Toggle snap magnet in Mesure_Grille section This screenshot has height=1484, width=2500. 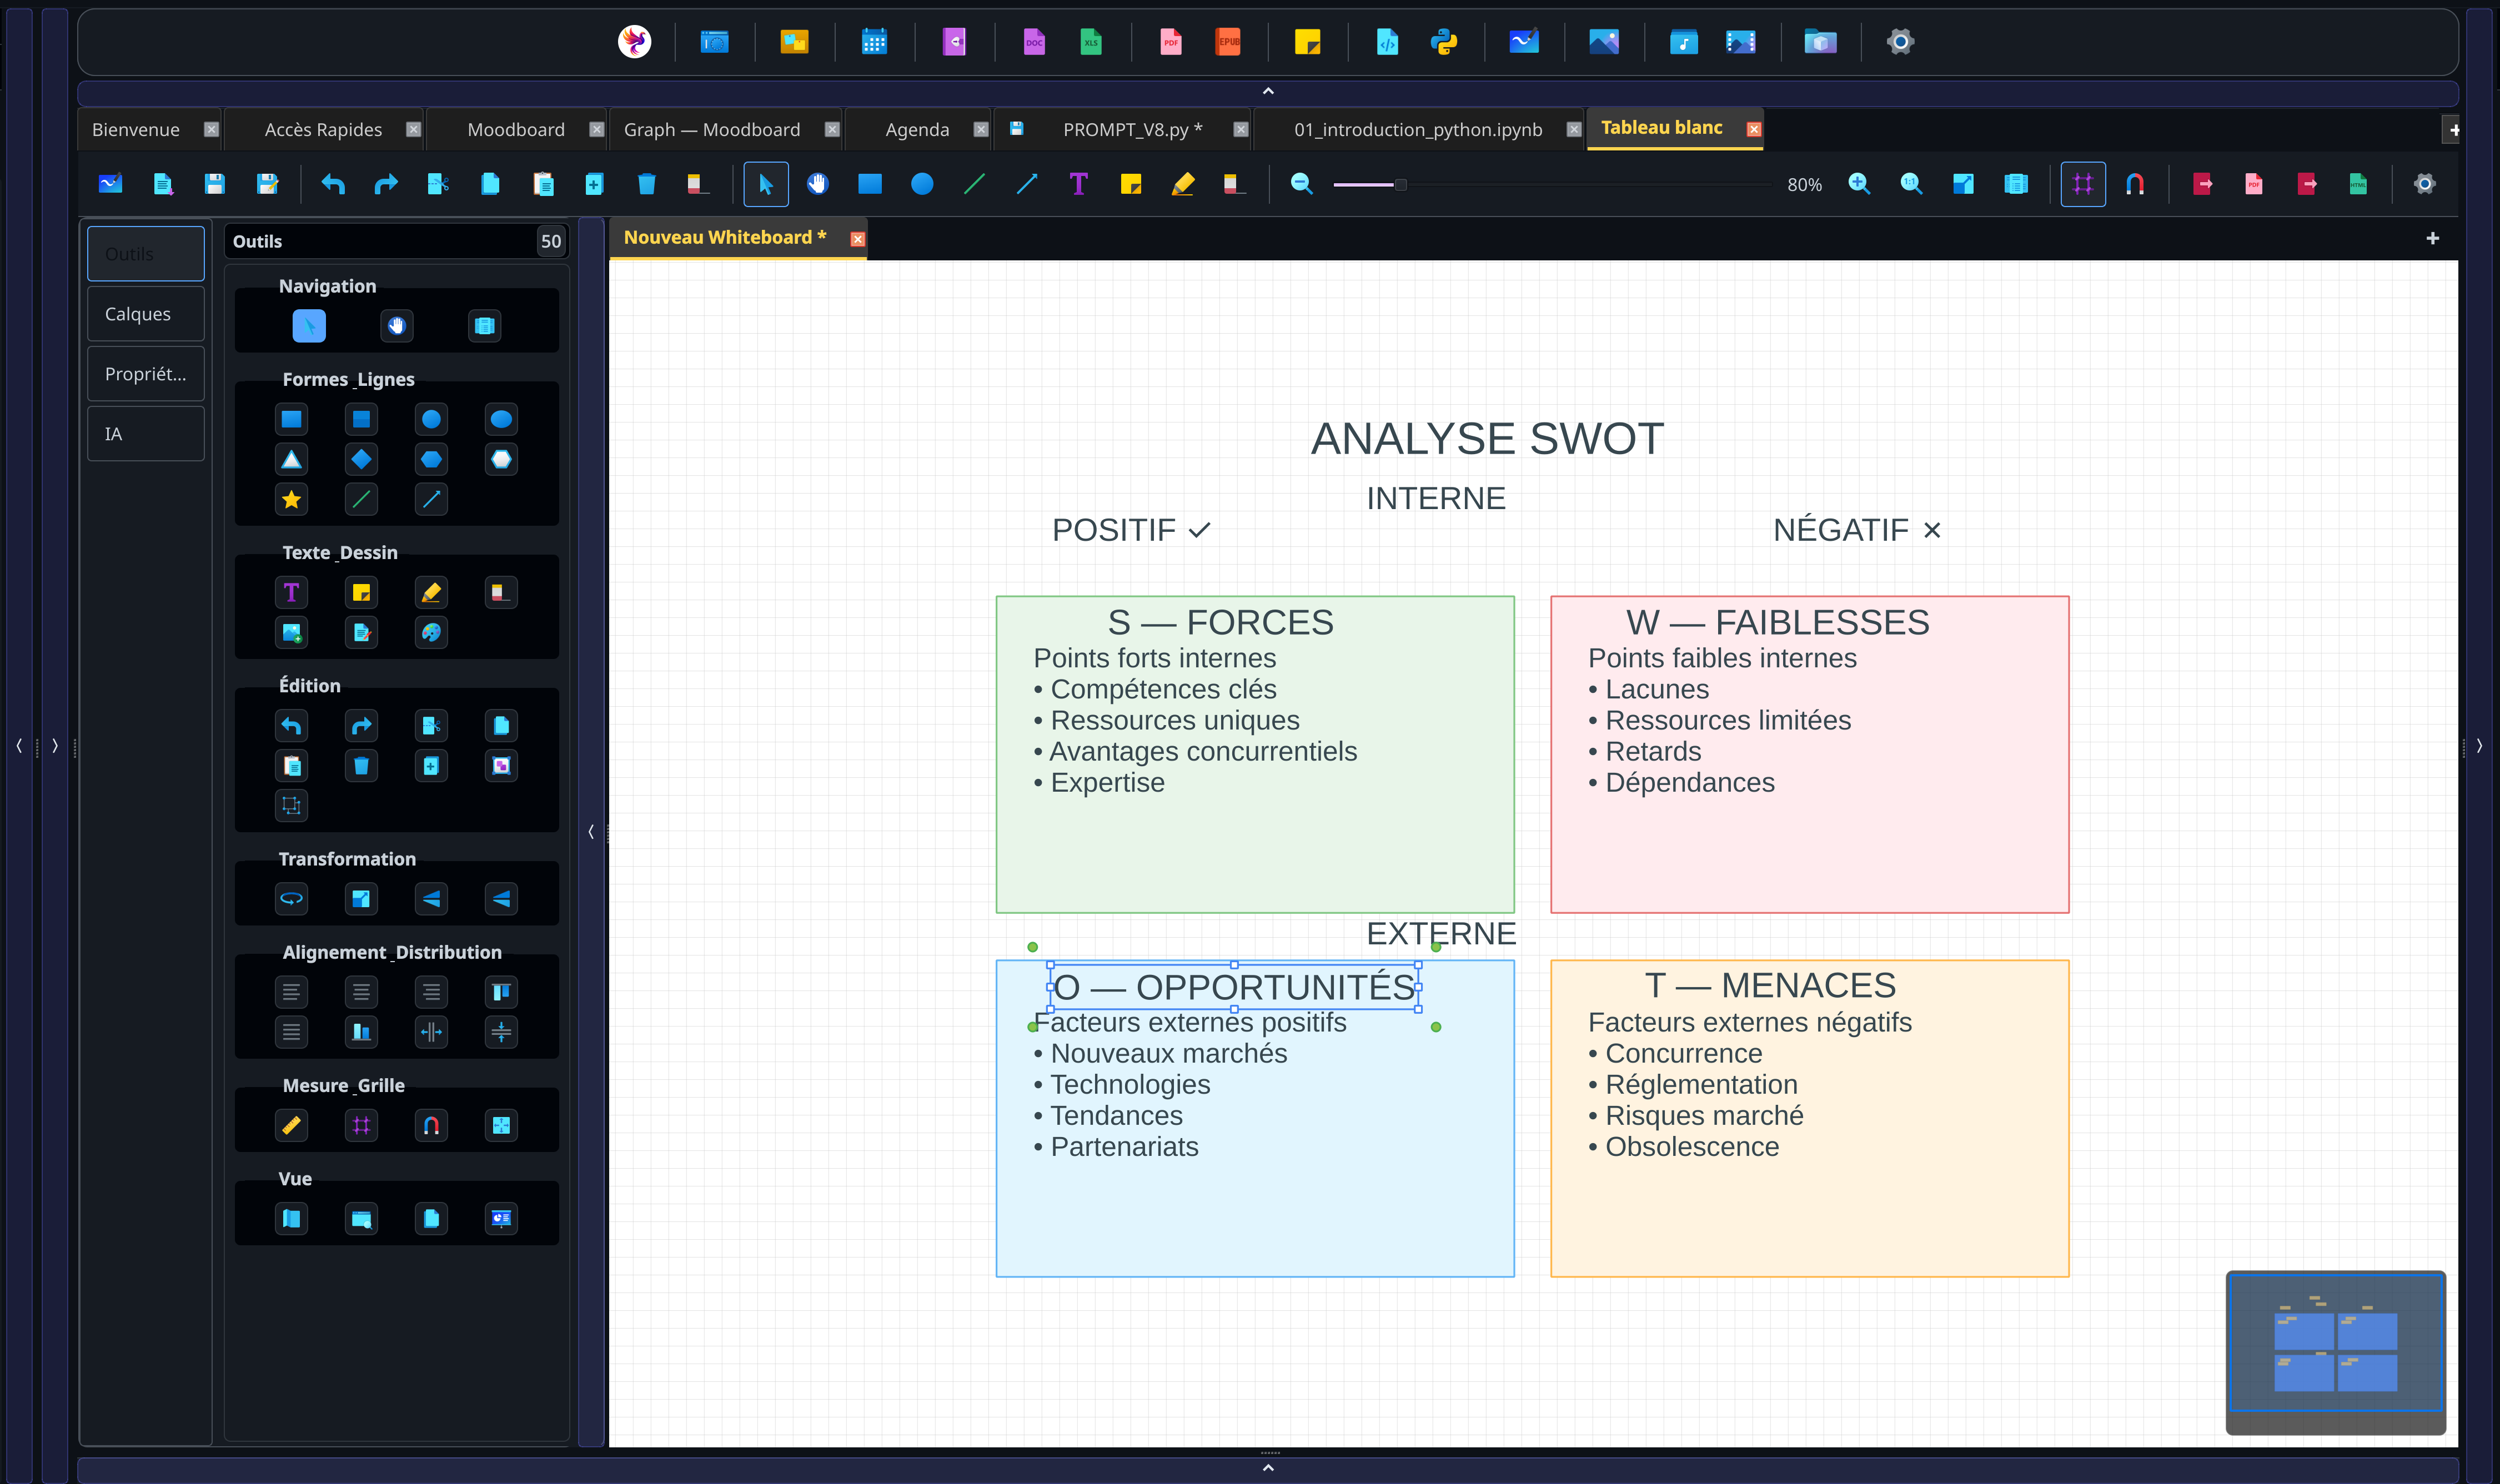[x=431, y=1125]
